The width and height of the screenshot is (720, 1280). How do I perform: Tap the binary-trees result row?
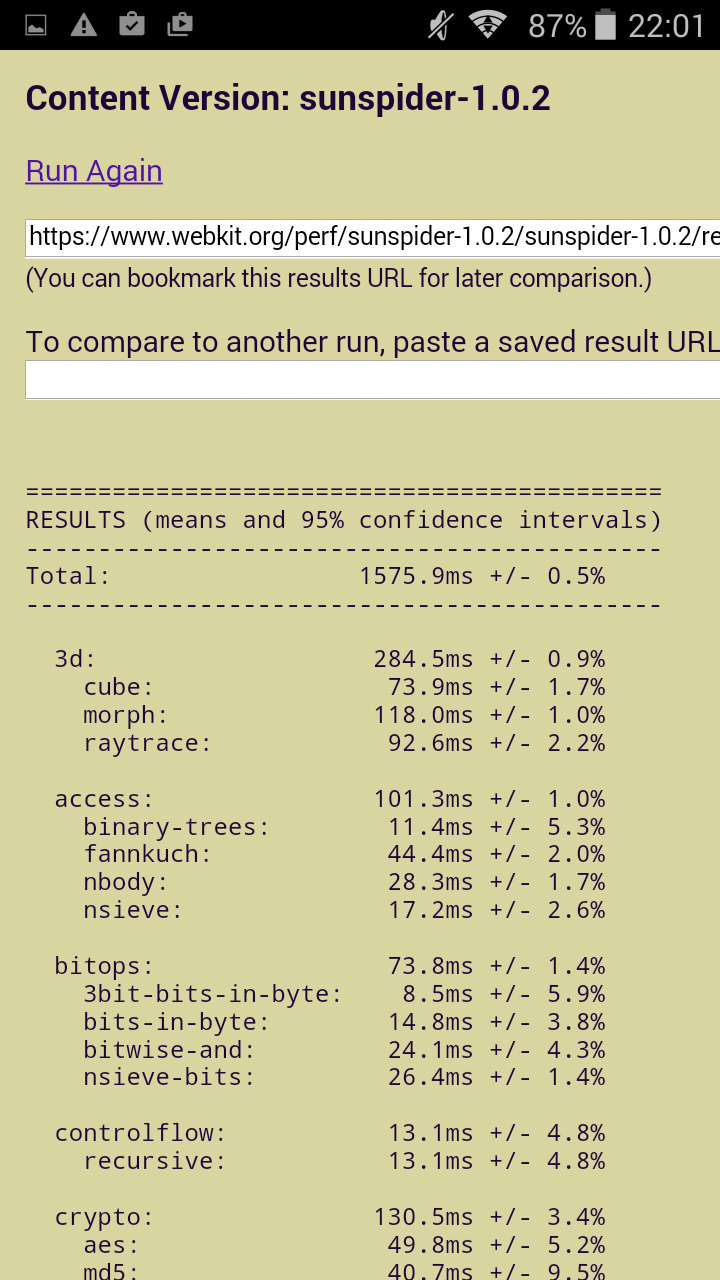click(344, 827)
